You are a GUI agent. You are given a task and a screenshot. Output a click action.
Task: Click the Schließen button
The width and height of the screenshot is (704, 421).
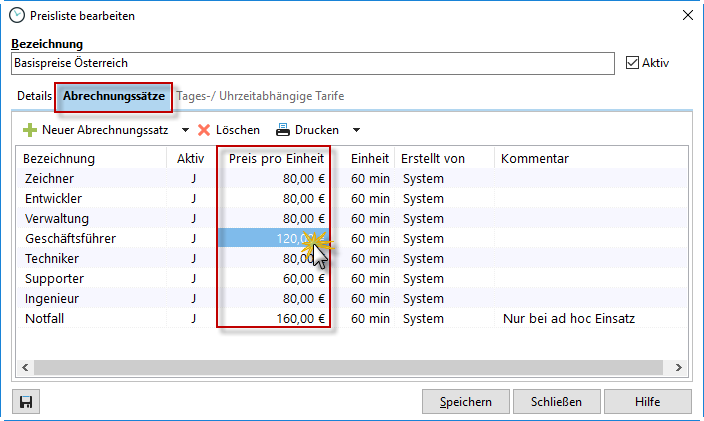pos(554,402)
